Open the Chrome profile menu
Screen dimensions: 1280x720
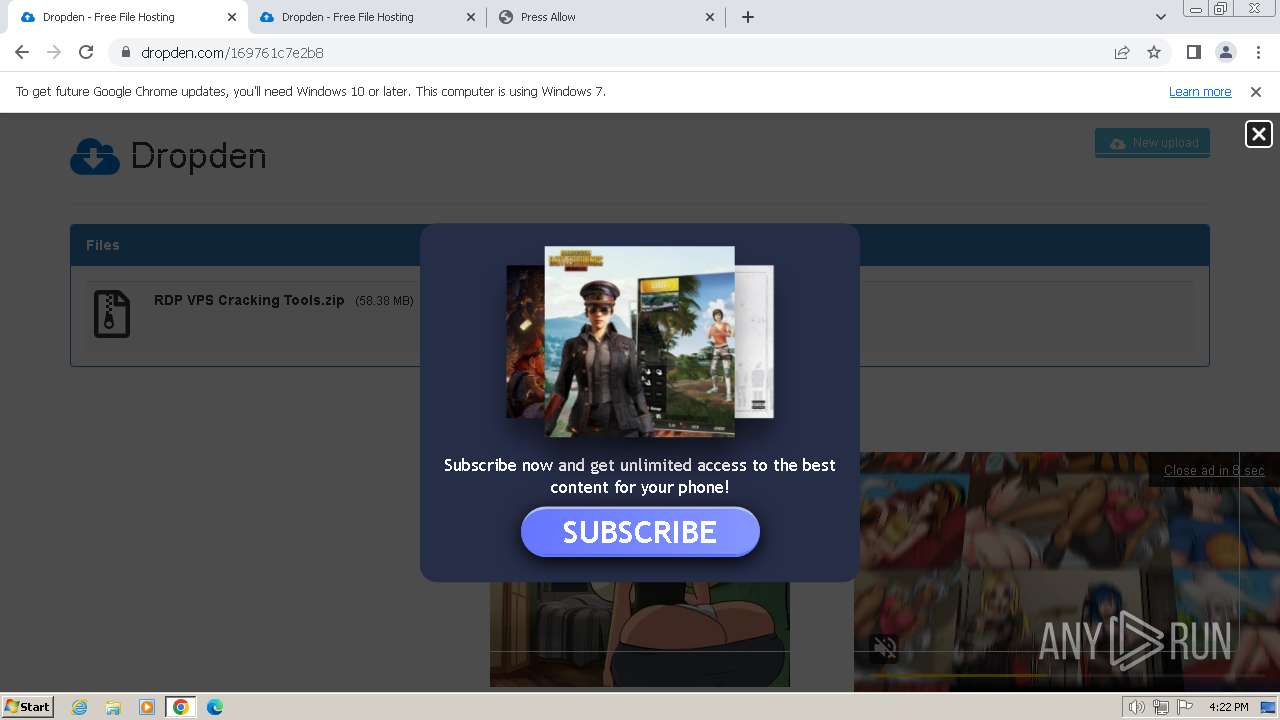pyautogui.click(x=1225, y=52)
